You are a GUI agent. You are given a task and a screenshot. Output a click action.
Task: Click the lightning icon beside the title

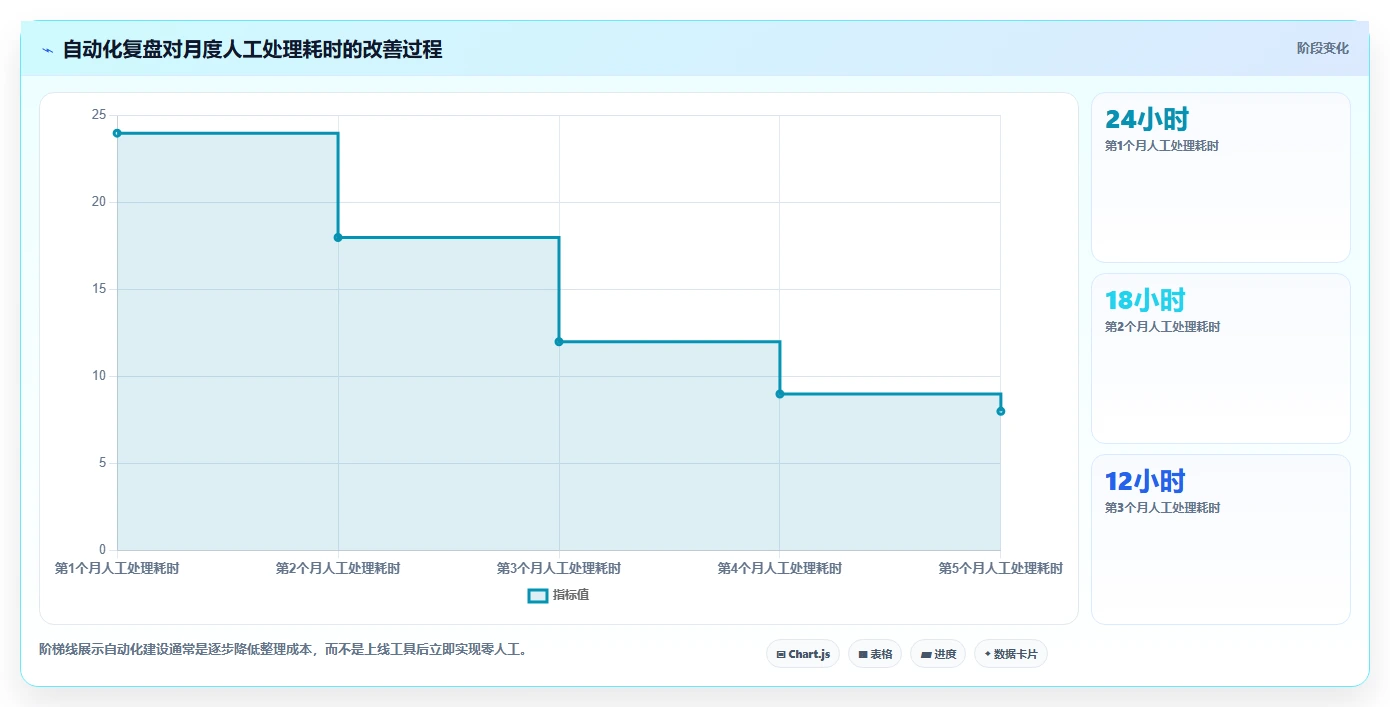[47, 50]
